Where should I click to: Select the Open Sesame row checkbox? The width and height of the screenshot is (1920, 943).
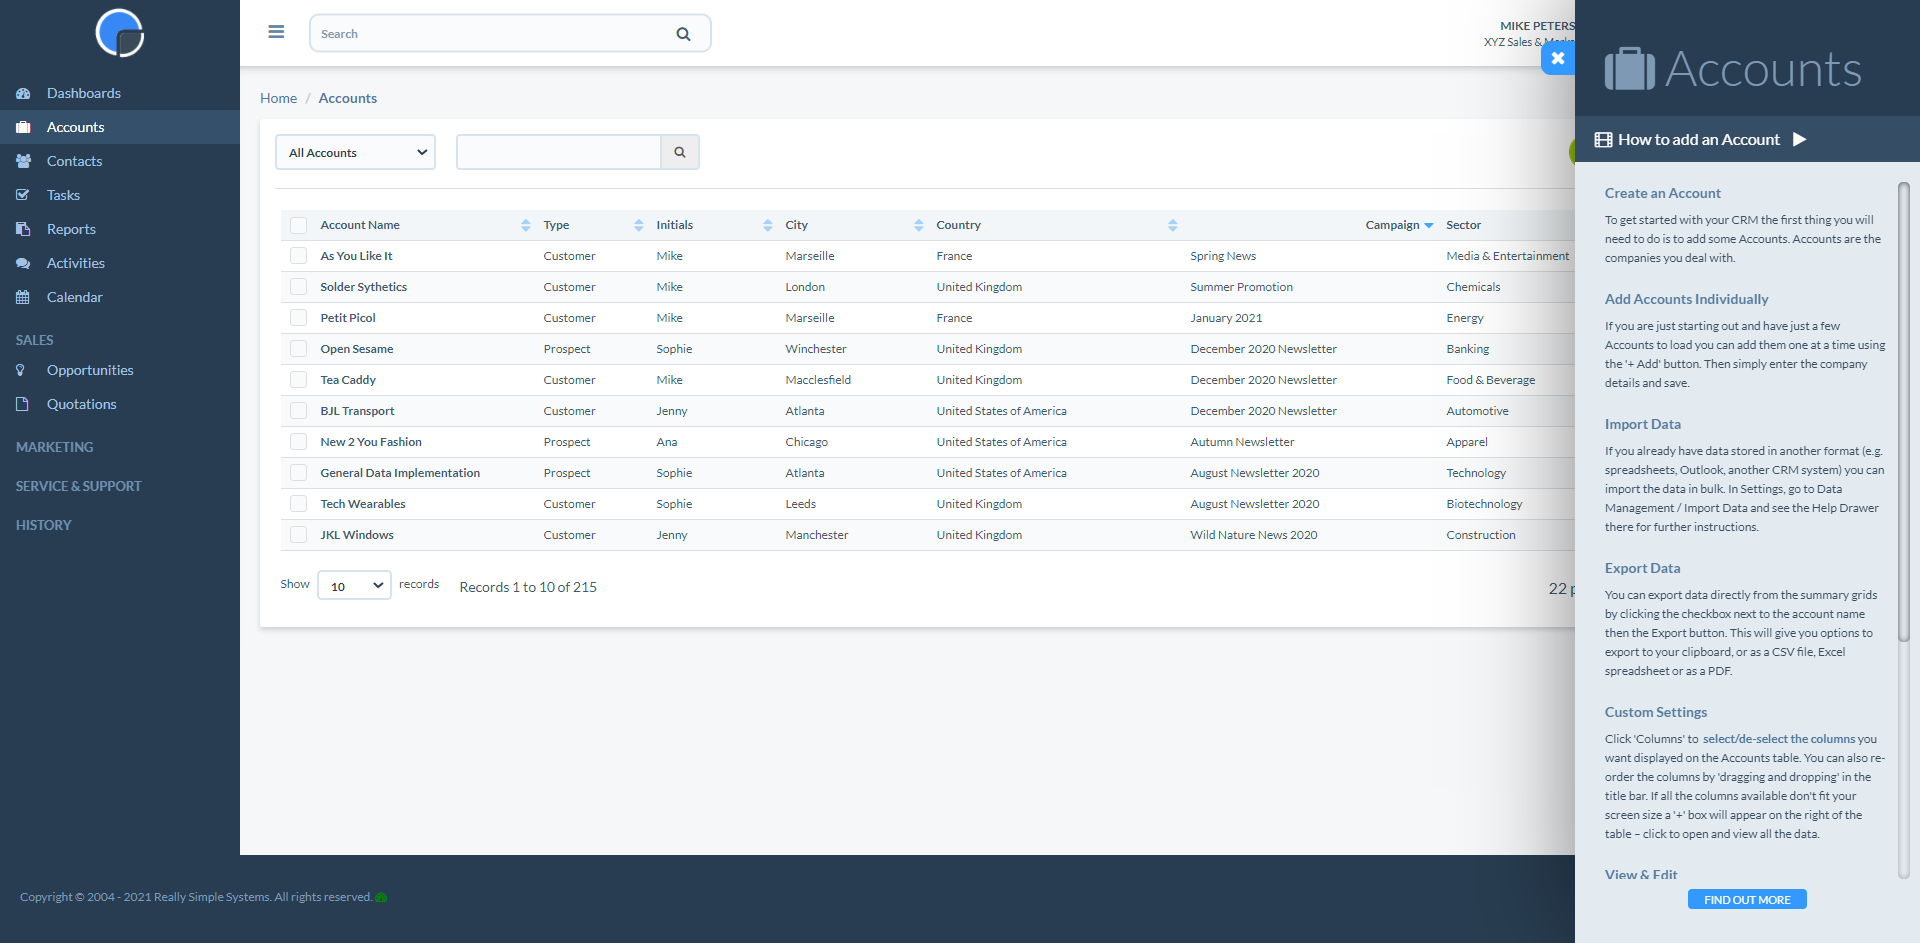298,349
